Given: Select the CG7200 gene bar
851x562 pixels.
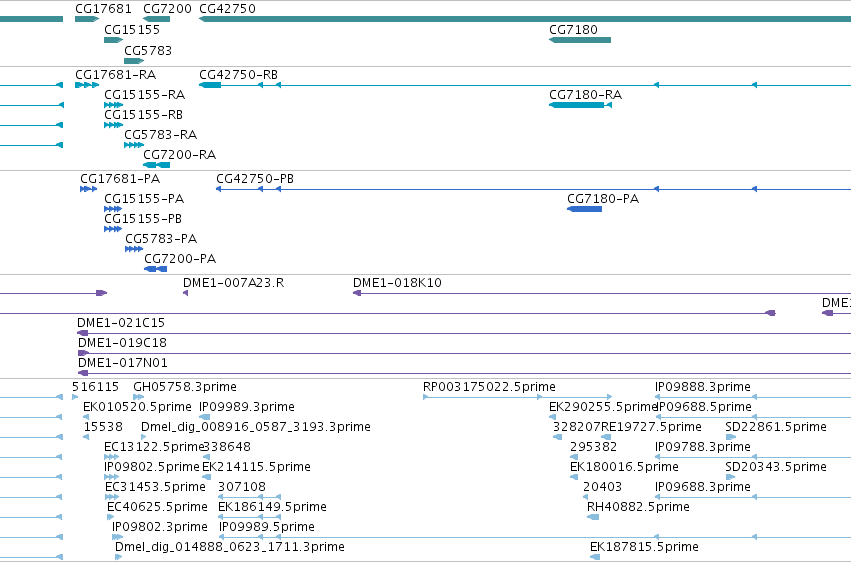Looking at the screenshot, I should (156, 19).
